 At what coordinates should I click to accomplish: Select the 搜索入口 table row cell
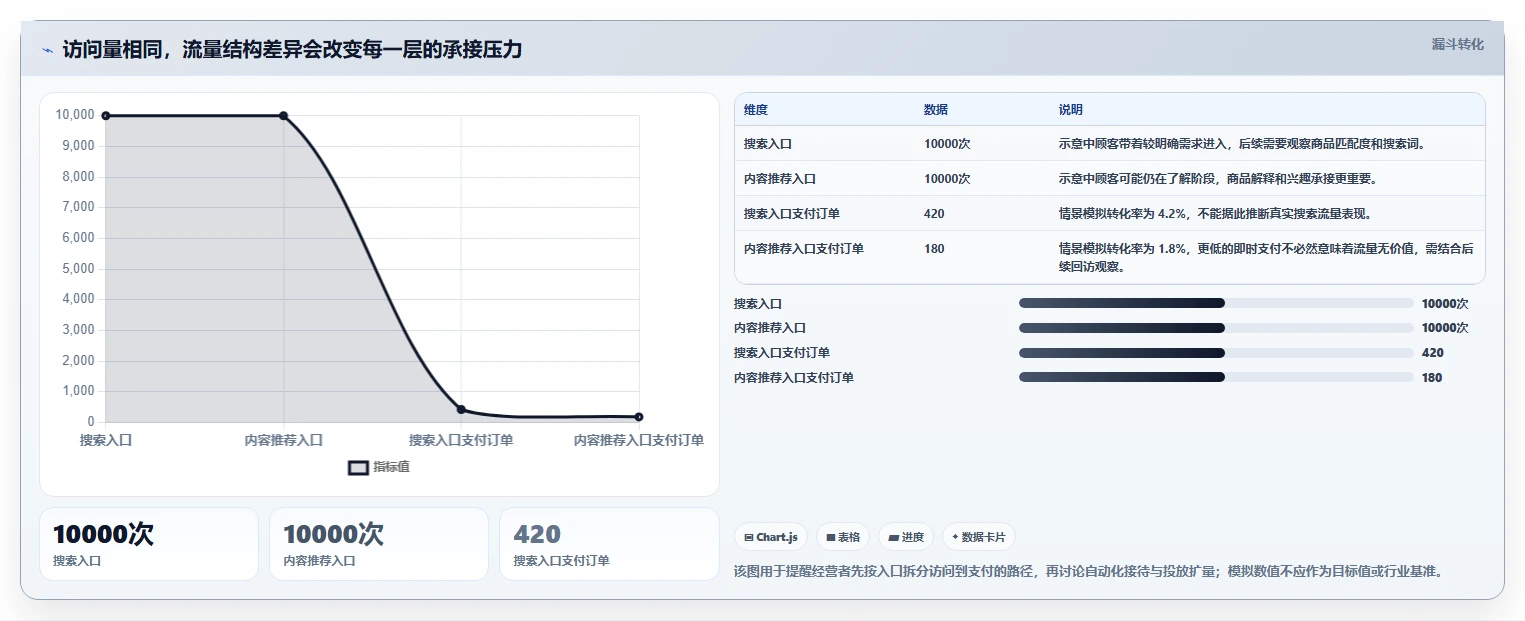768,144
